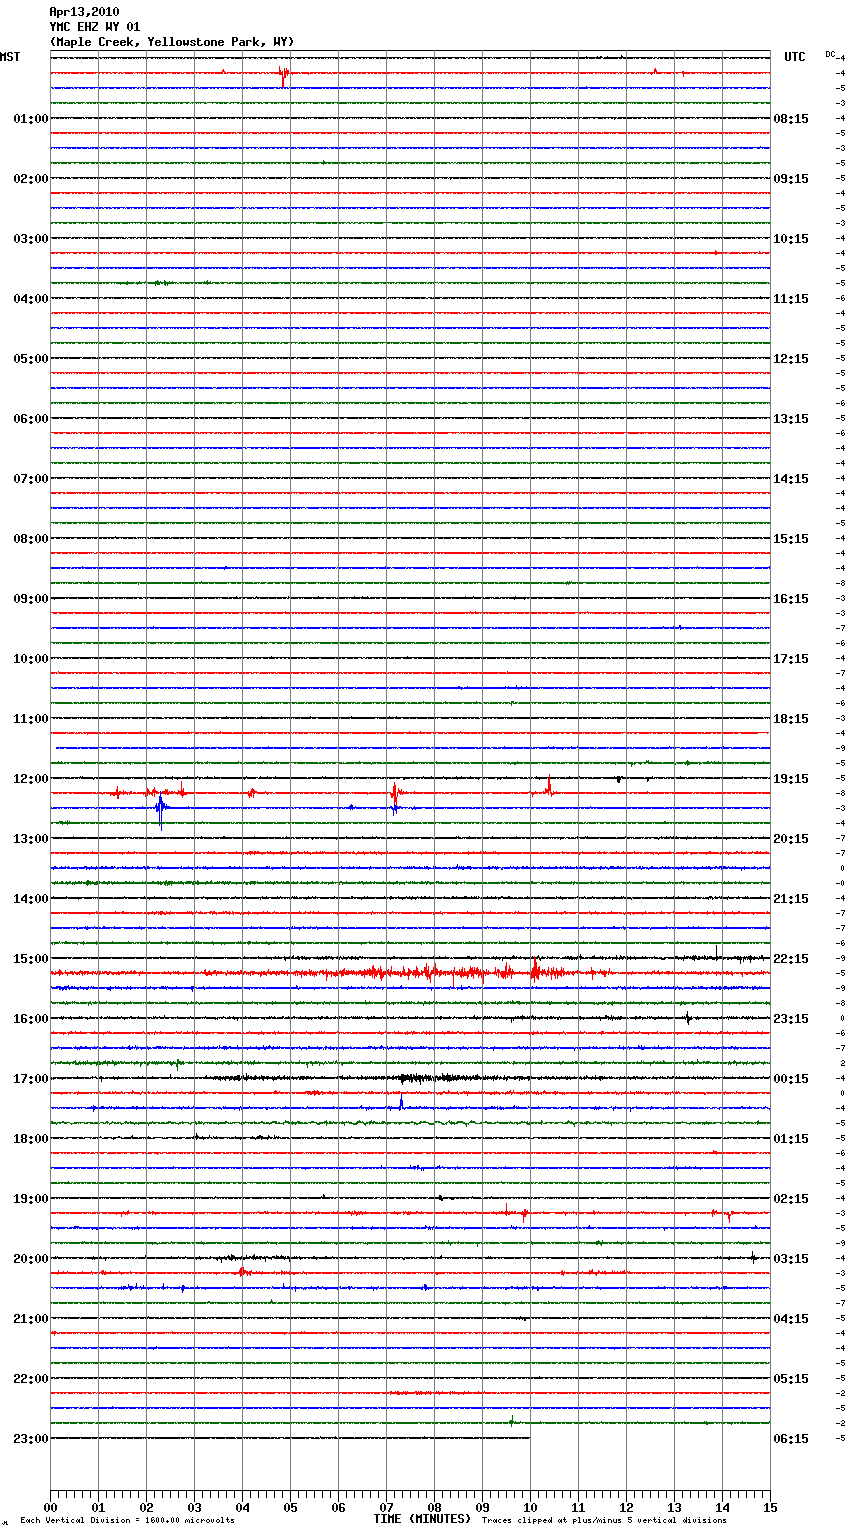Click the "DC" column header
The width and height of the screenshot is (850, 1534).
tap(830, 53)
